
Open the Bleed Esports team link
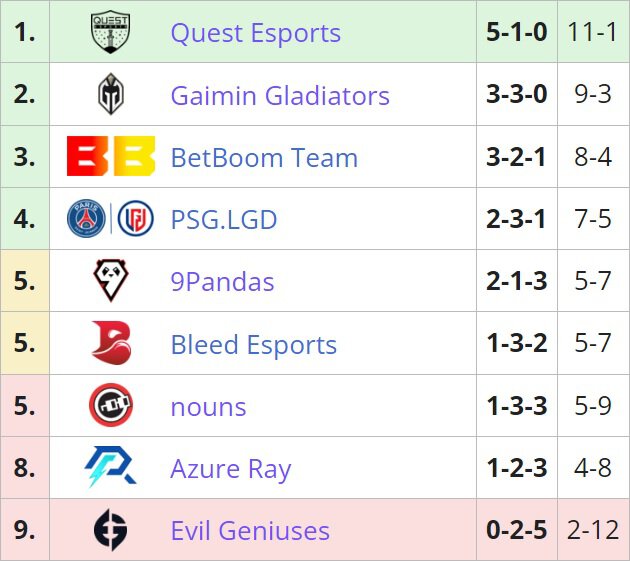point(254,345)
